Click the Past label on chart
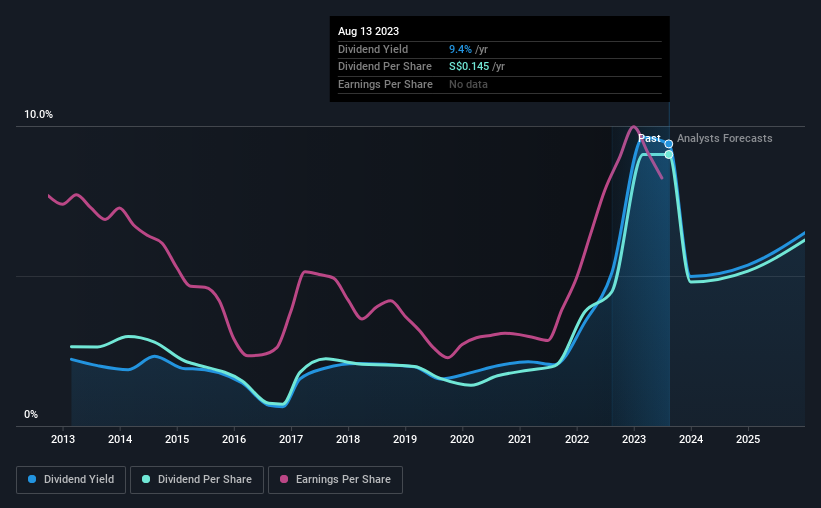Image resolution: width=821 pixels, height=508 pixels. 649,138
